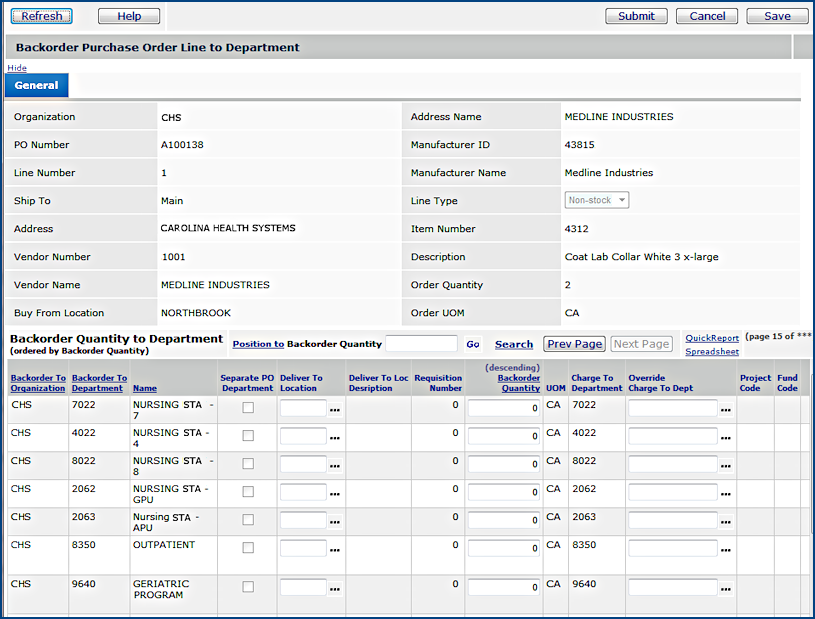Screen dimensions: 815x619
Task: Go to the previous page with Prev Page
Action: coord(574,344)
